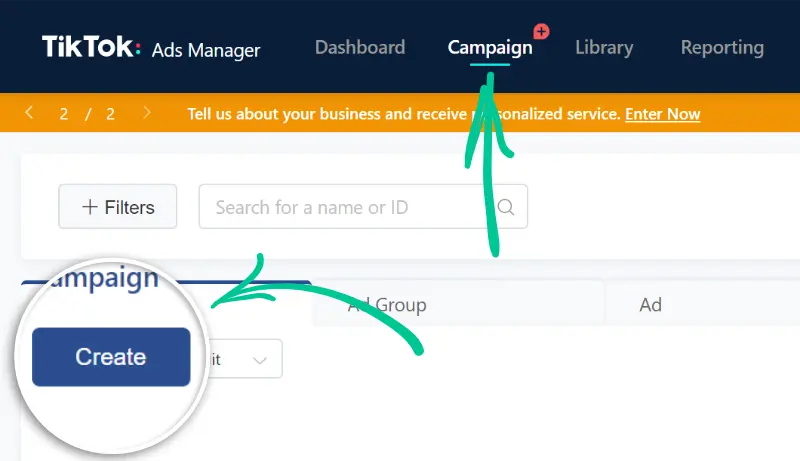Viewport: 800px width, 461px height.
Task: Click the 2 / 2 banner page indicator
Action: [x=87, y=114]
